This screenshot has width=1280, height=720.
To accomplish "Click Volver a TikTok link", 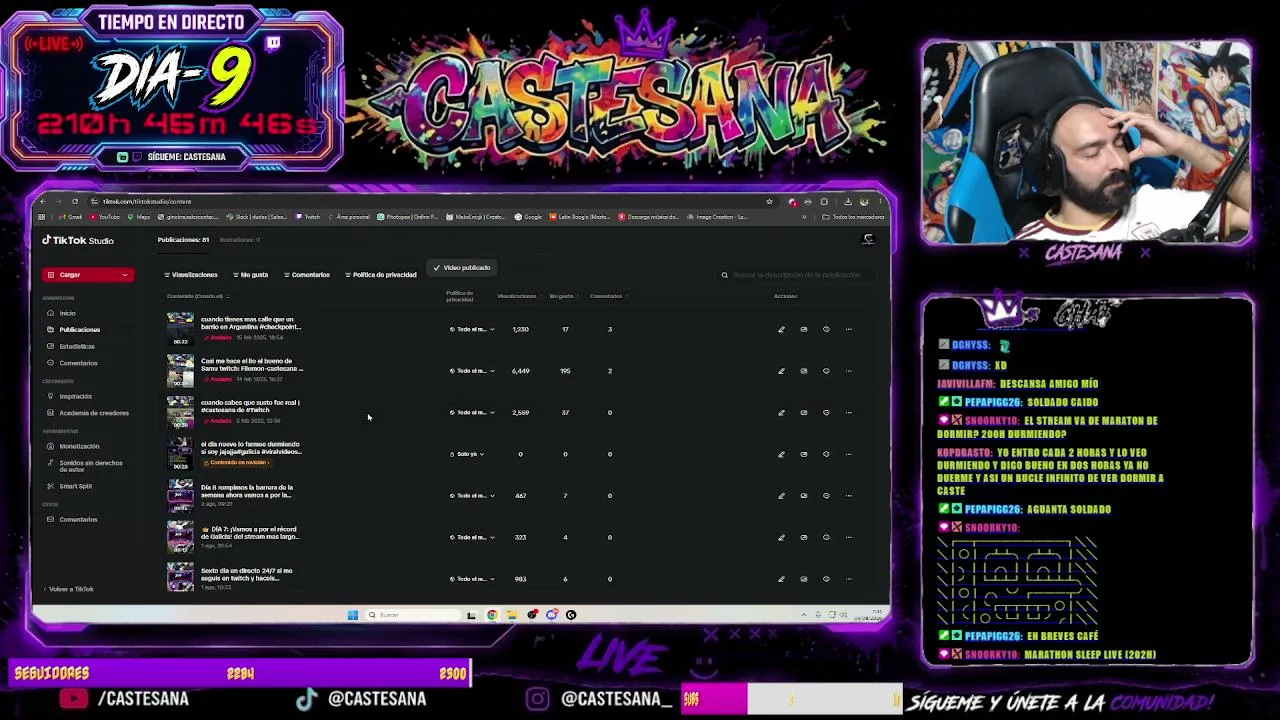I will pyautogui.click(x=69, y=589).
